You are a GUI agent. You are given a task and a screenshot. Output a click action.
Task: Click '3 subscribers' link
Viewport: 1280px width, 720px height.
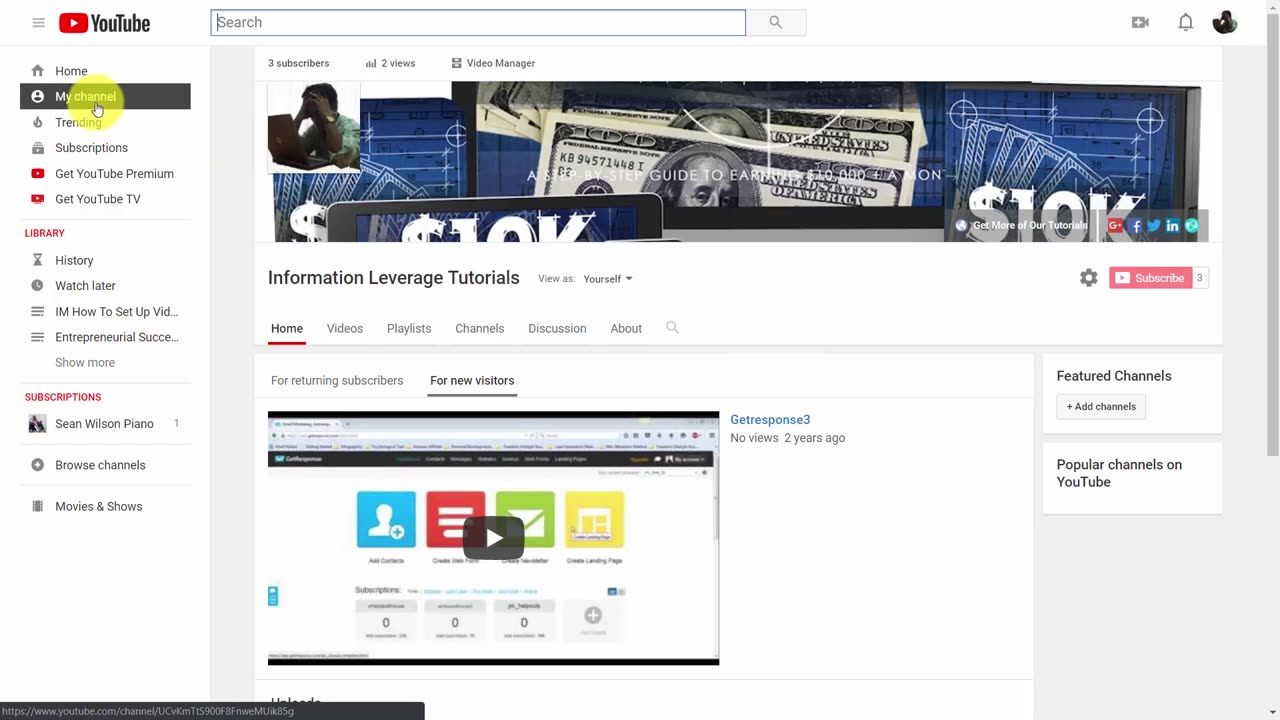298,63
